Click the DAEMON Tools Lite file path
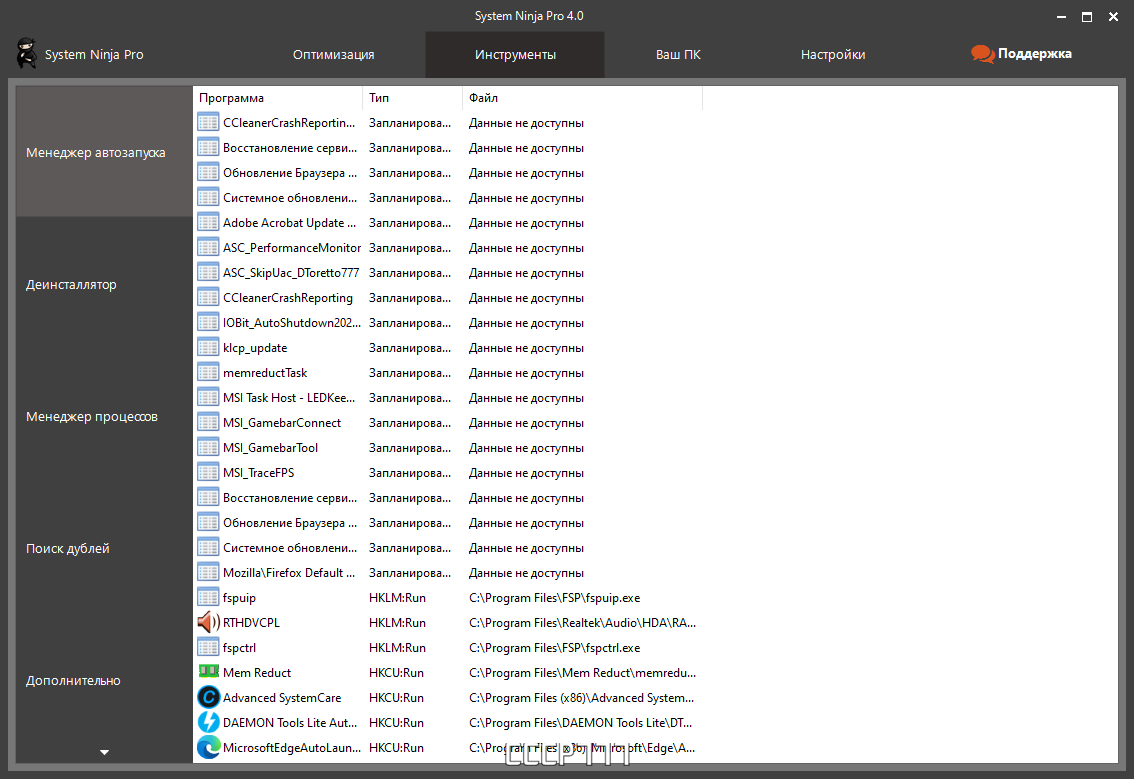This screenshot has width=1134, height=779. tap(581, 723)
